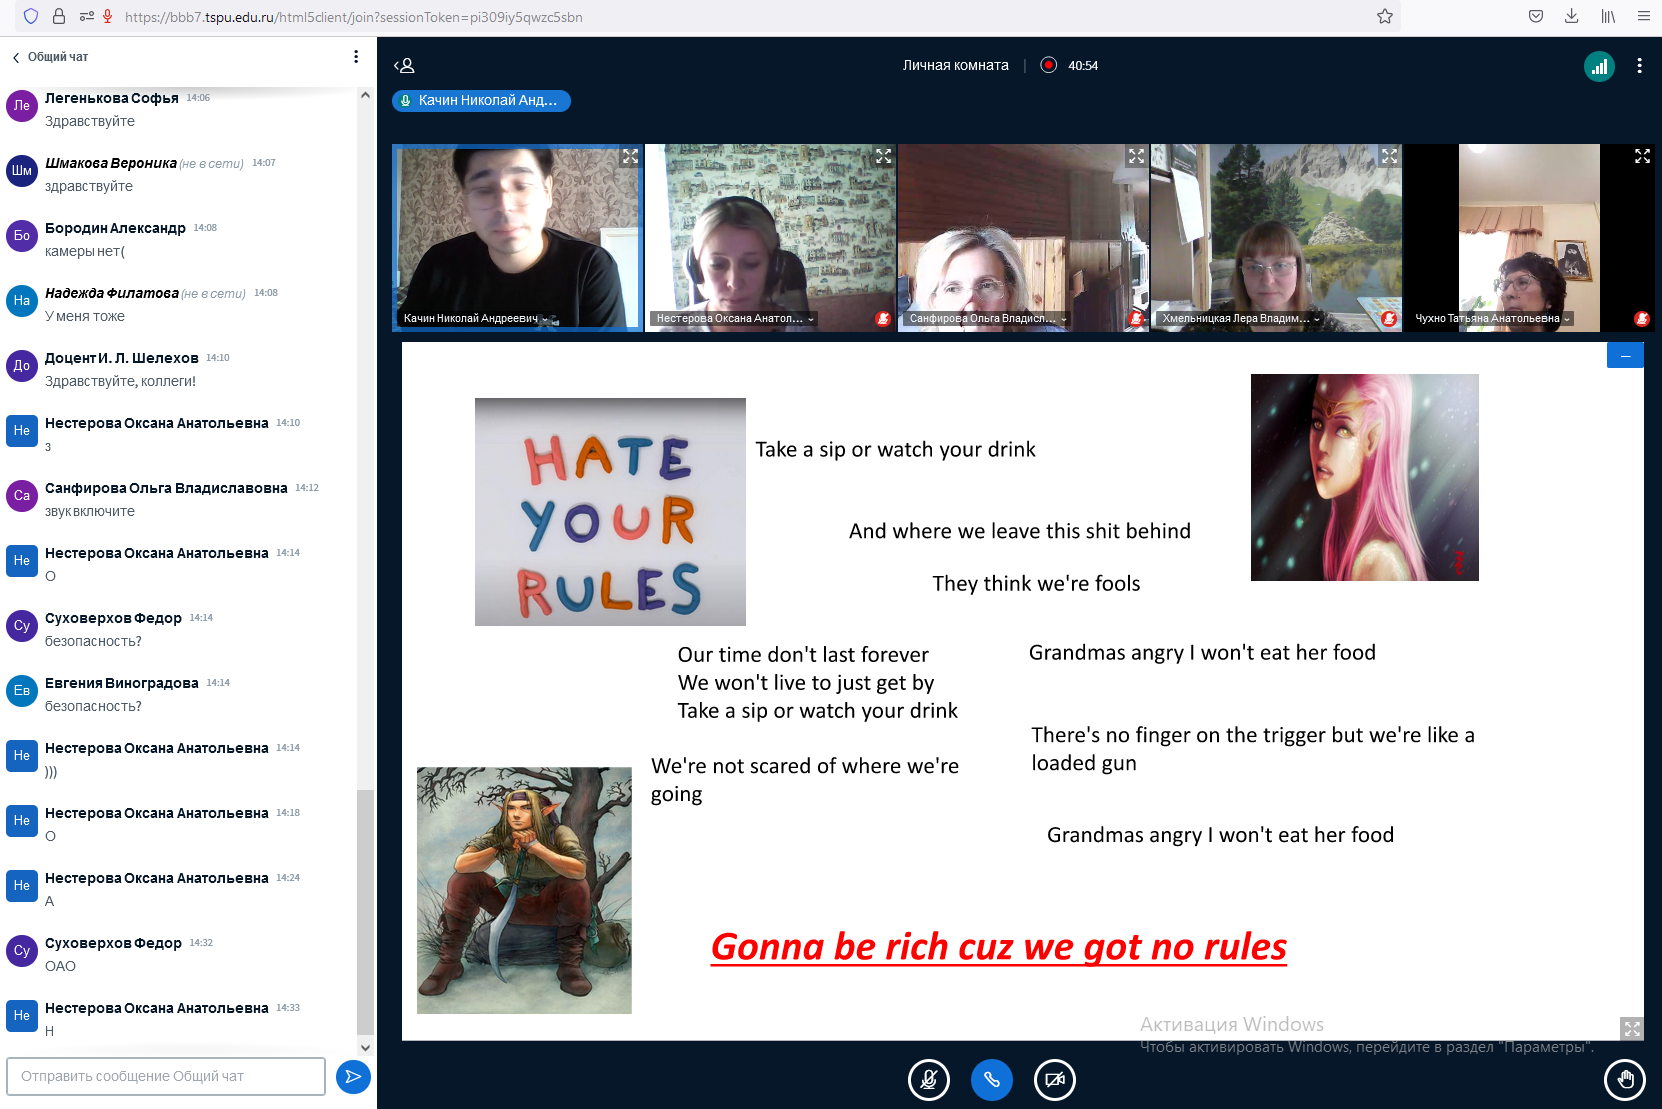Fullscreen Санфирова Ольга video
Viewport: 1662px width, 1109px height.
tap(1136, 157)
